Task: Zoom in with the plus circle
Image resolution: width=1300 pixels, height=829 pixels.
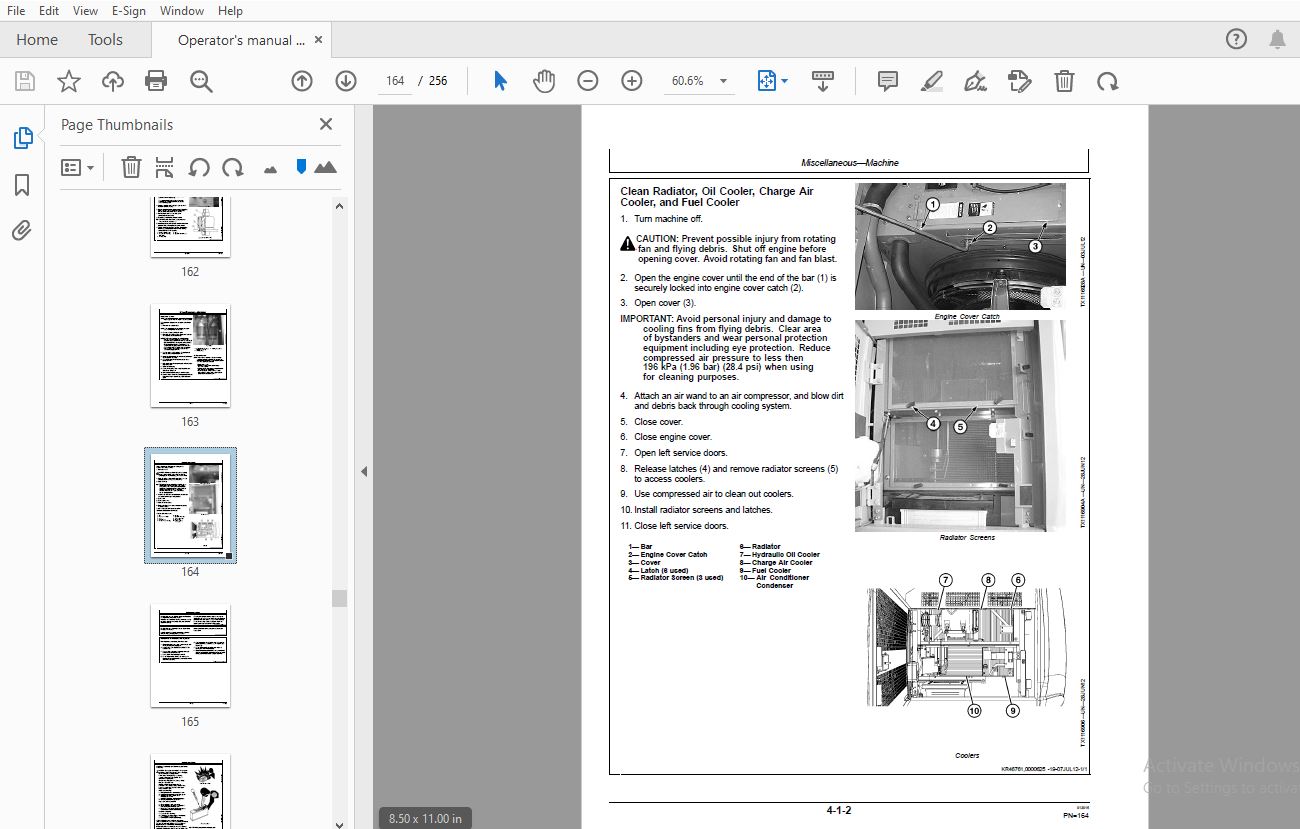Action: pyautogui.click(x=632, y=81)
